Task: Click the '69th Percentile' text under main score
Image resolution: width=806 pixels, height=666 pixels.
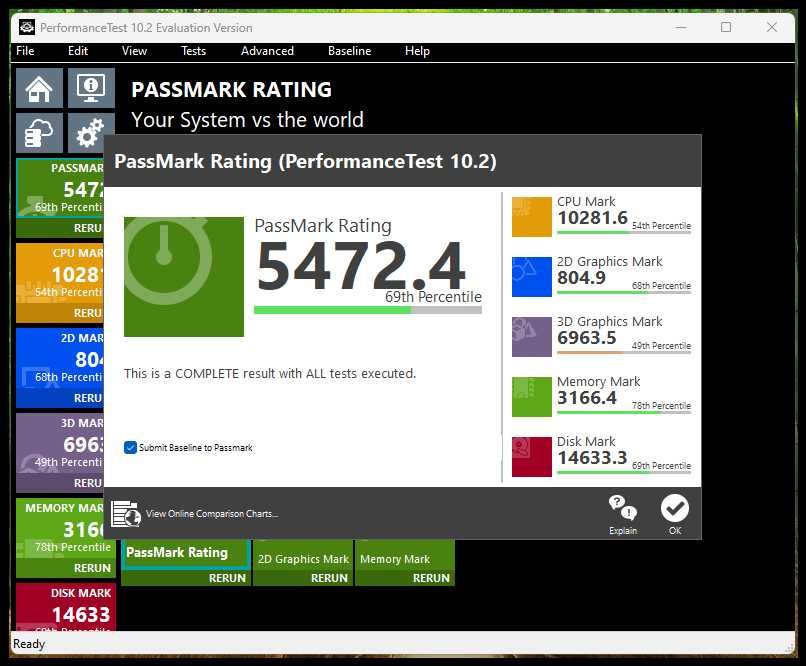Action: point(433,297)
